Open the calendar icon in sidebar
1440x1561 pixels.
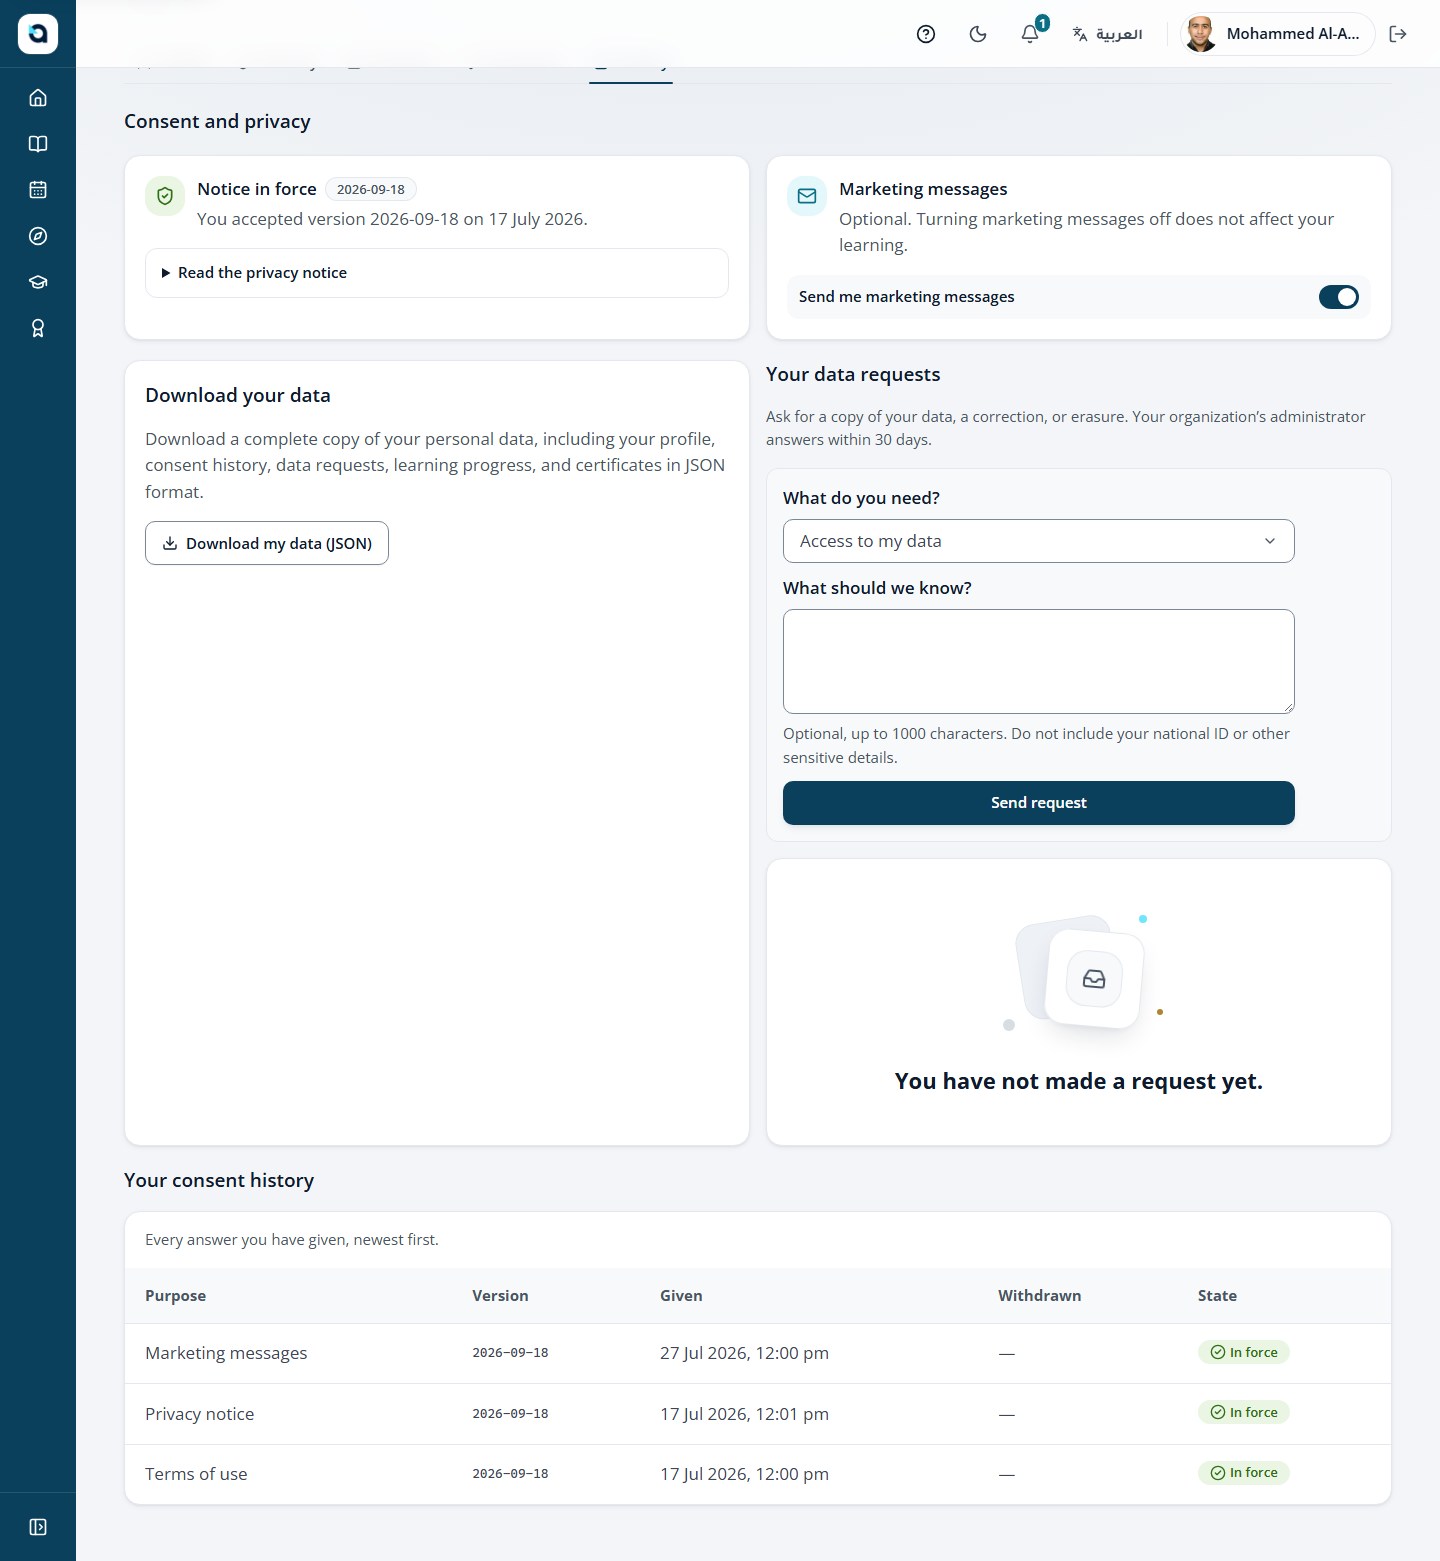coord(38,190)
